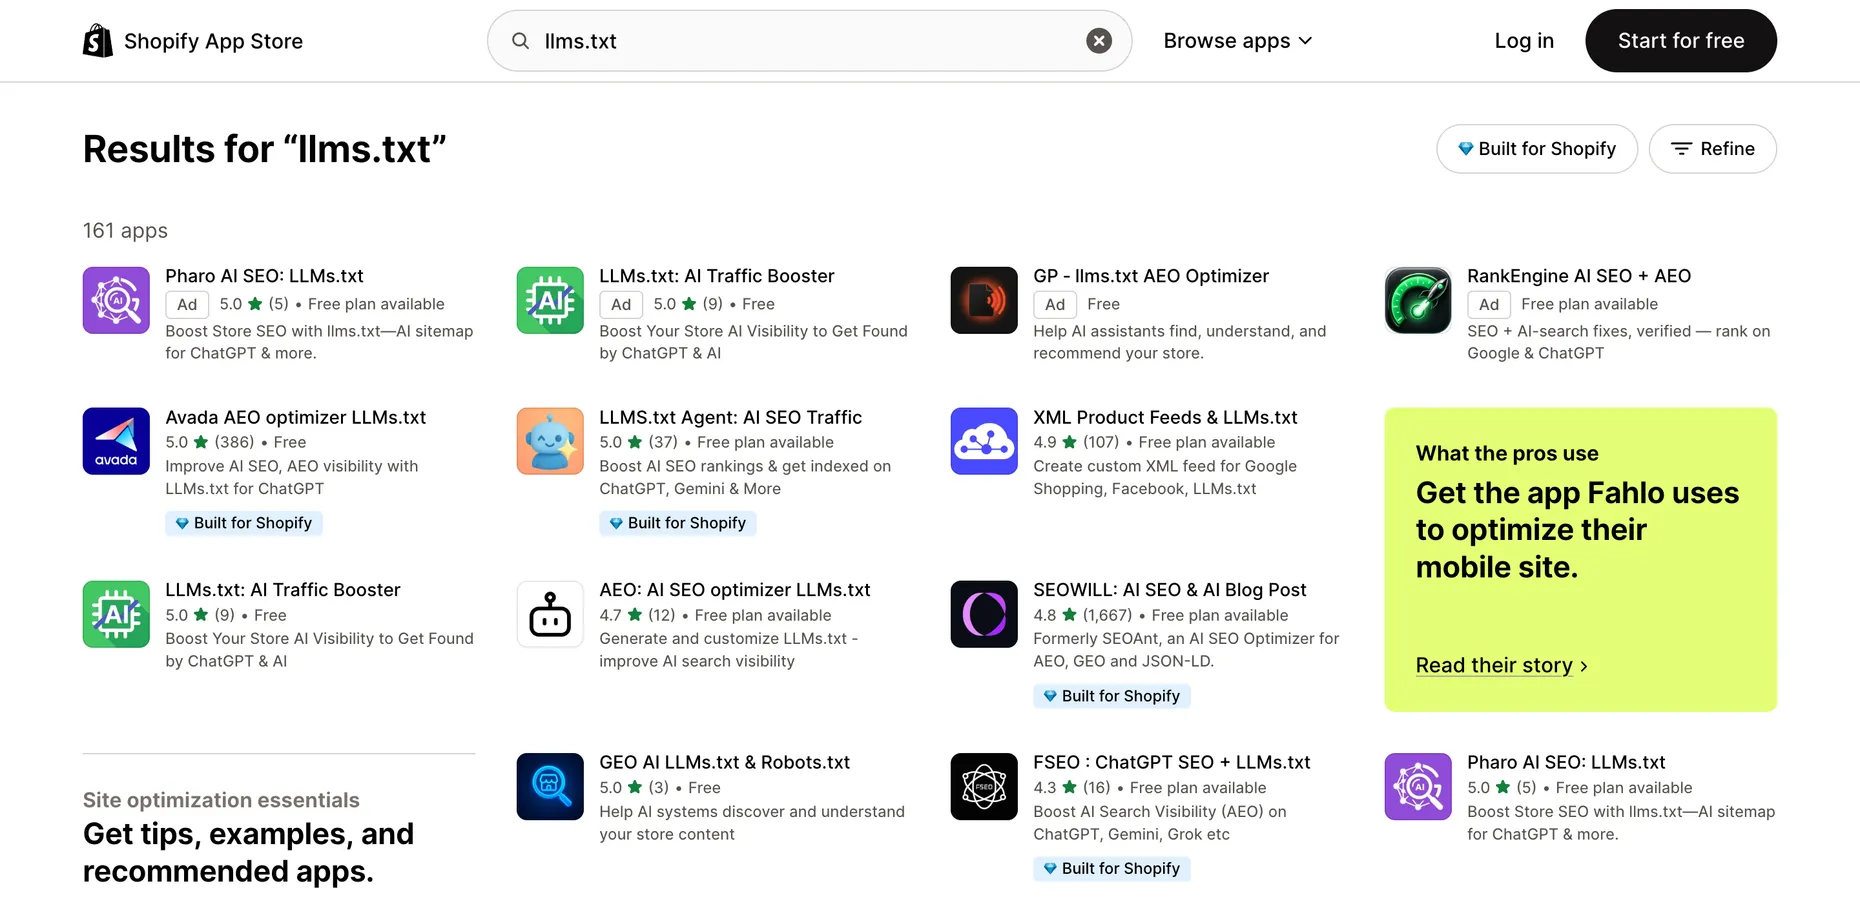Open RankEngine AI SEO + AEO title
Image resolution: width=1860 pixels, height=921 pixels.
[x=1579, y=276]
